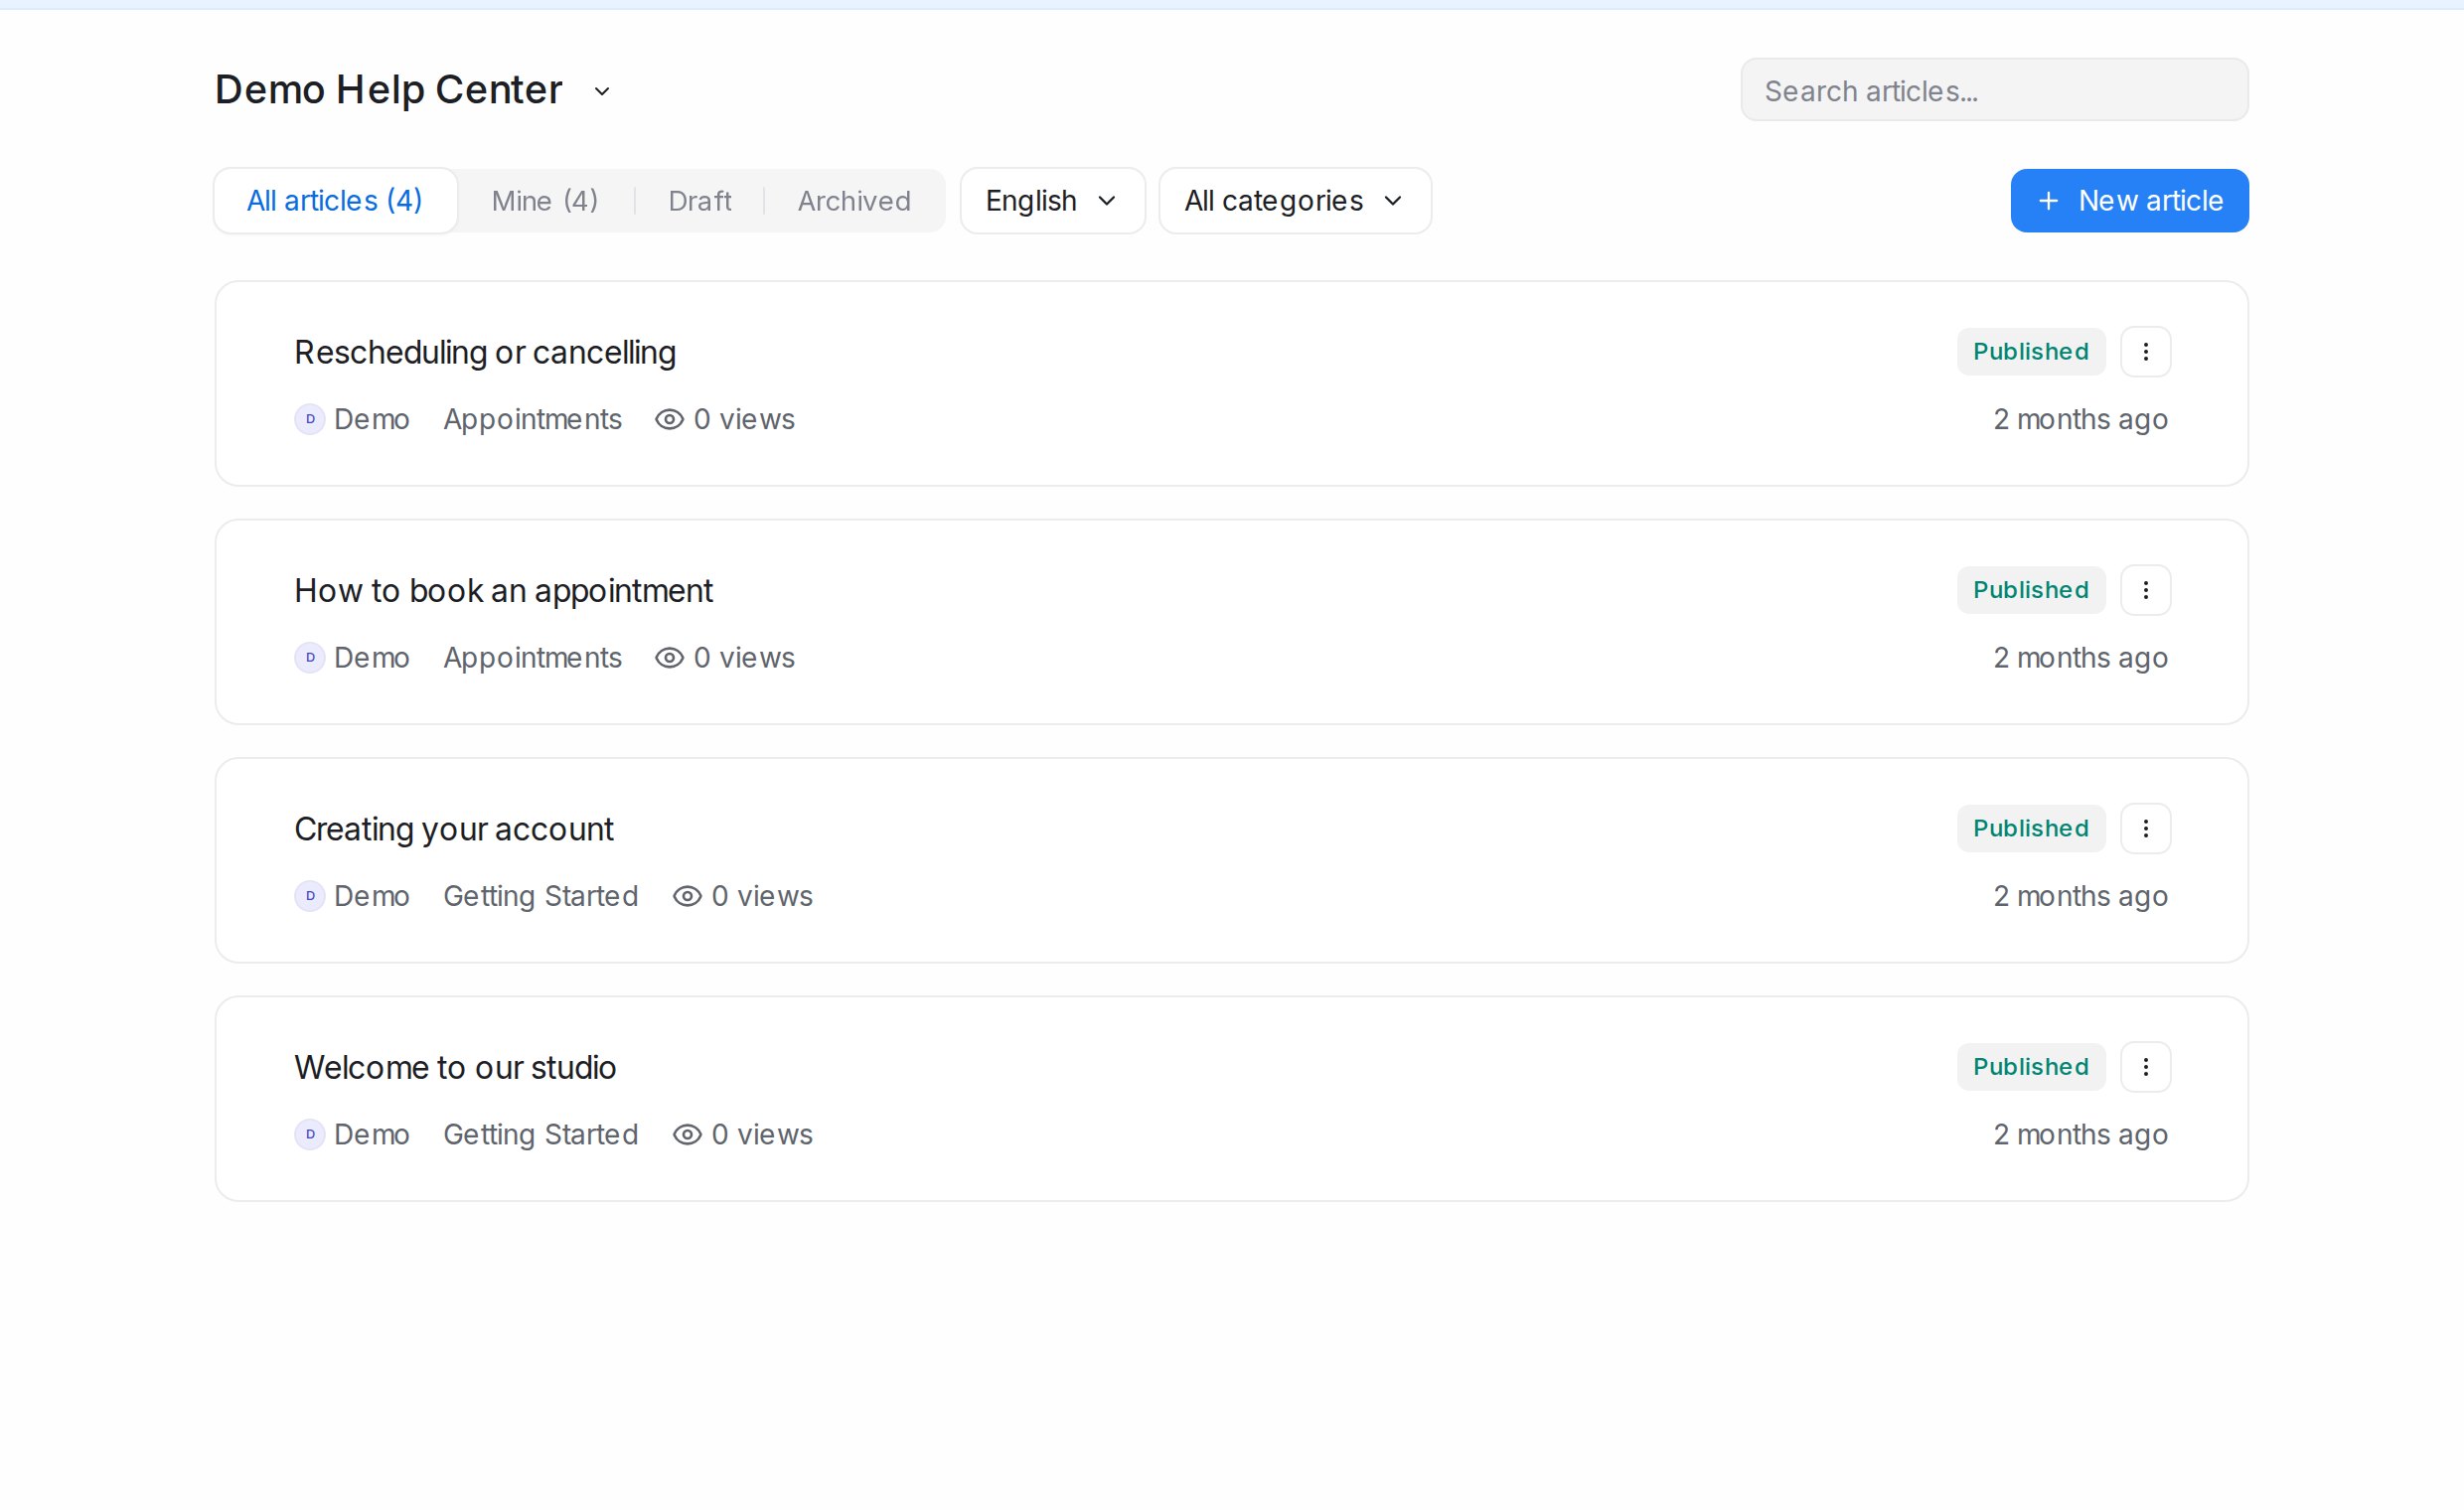Open options menu for Creating your account

[x=2145, y=828]
